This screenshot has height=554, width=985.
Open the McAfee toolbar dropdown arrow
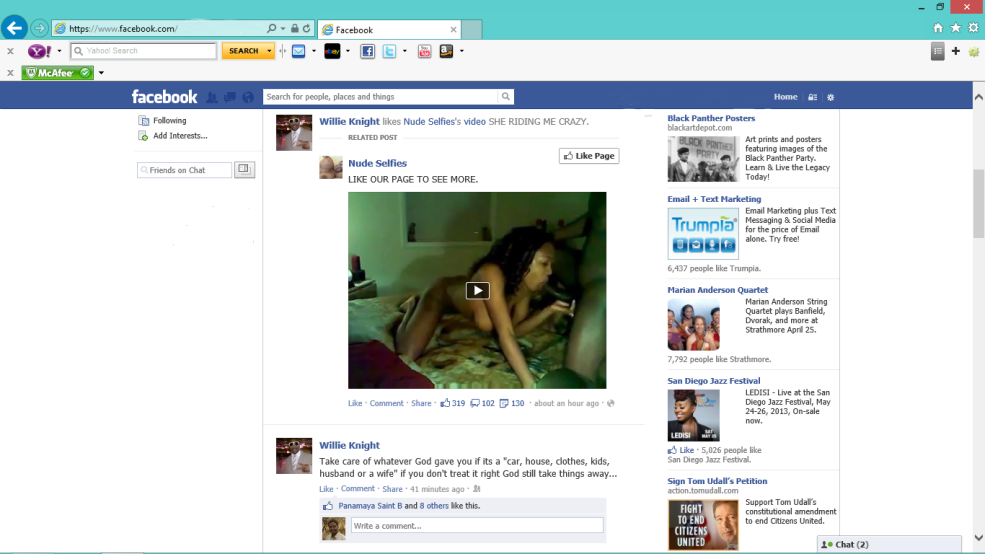click(101, 73)
